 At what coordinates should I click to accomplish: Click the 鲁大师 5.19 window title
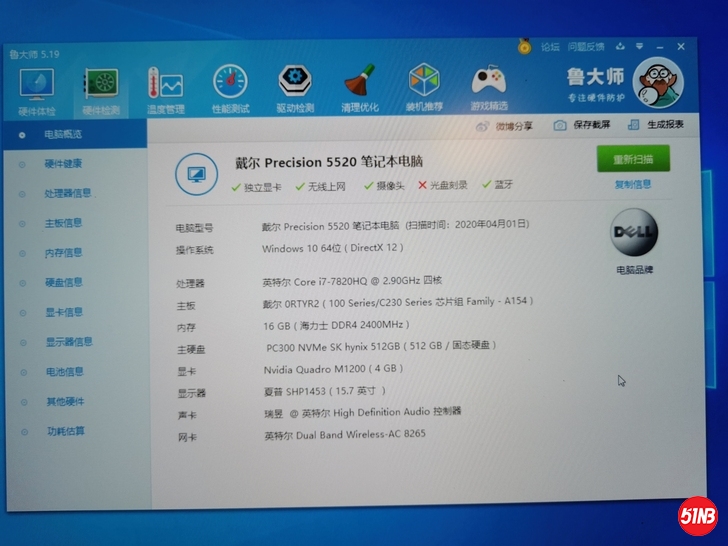click(x=34, y=54)
